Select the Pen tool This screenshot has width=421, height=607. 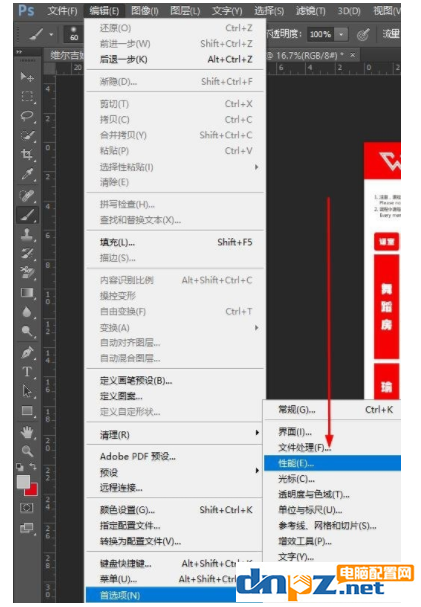click(27, 352)
